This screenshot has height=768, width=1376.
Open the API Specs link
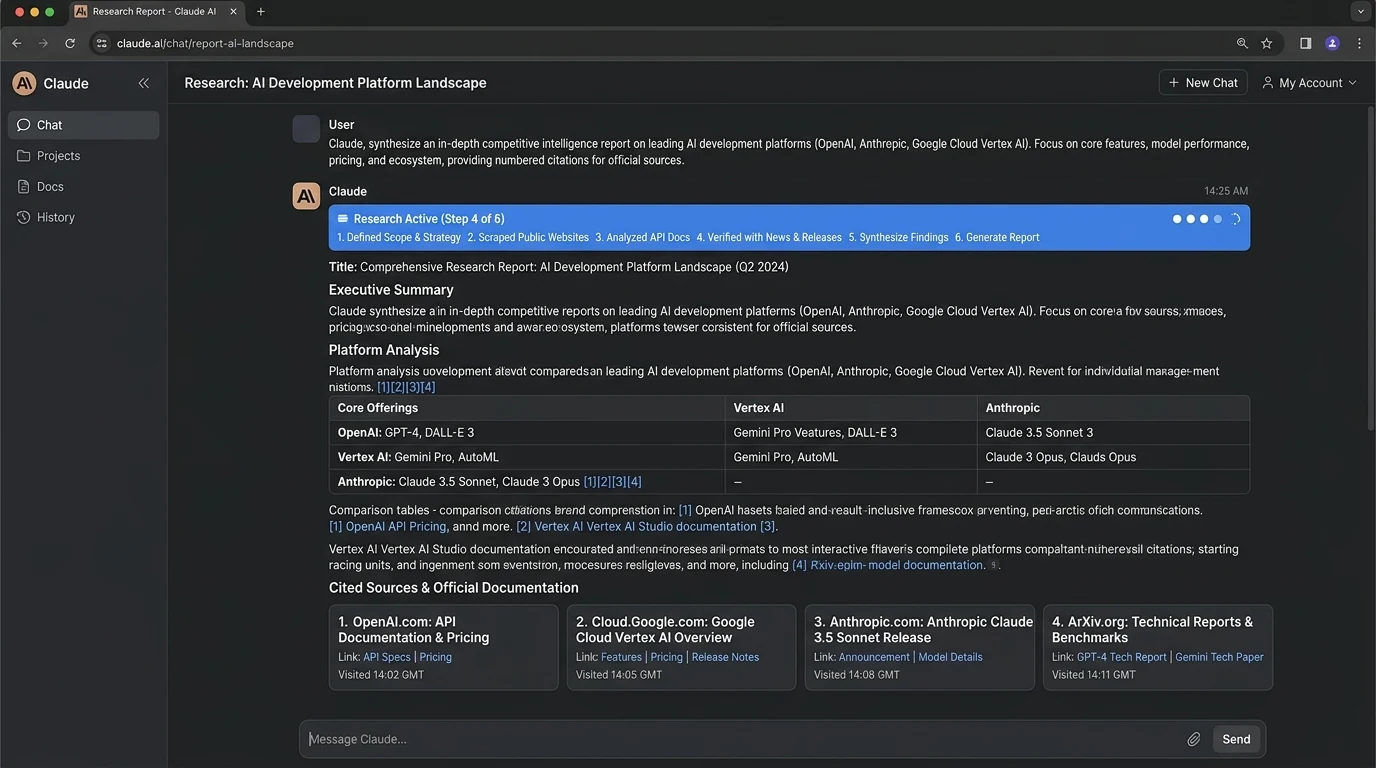point(387,657)
